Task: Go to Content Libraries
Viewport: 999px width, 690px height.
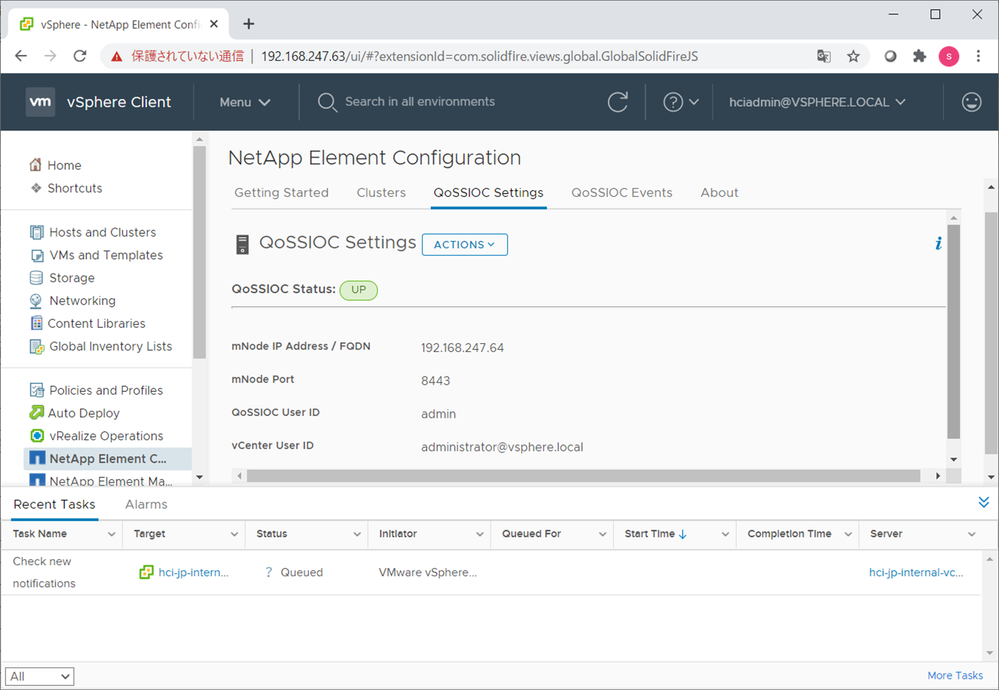Action: 96,323
